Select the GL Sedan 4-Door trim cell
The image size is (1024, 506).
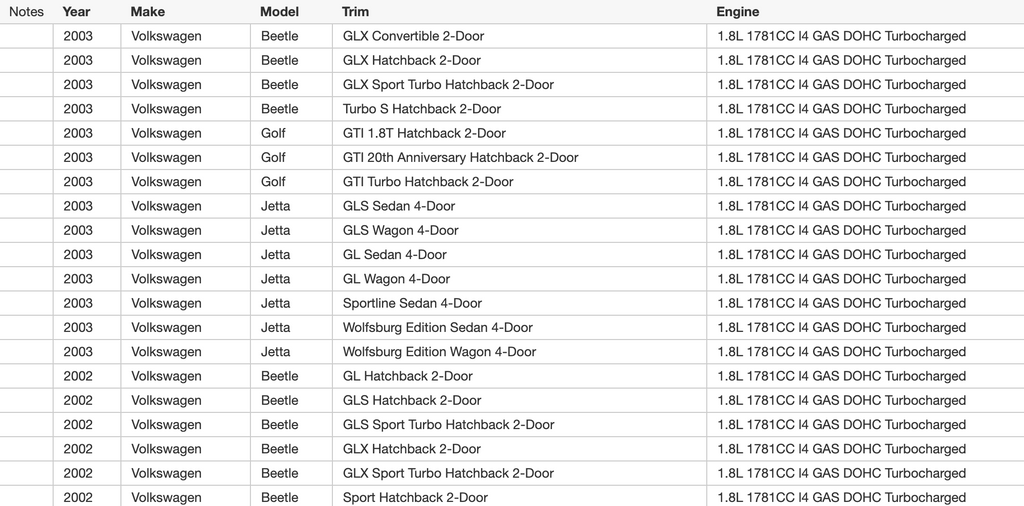click(395, 255)
